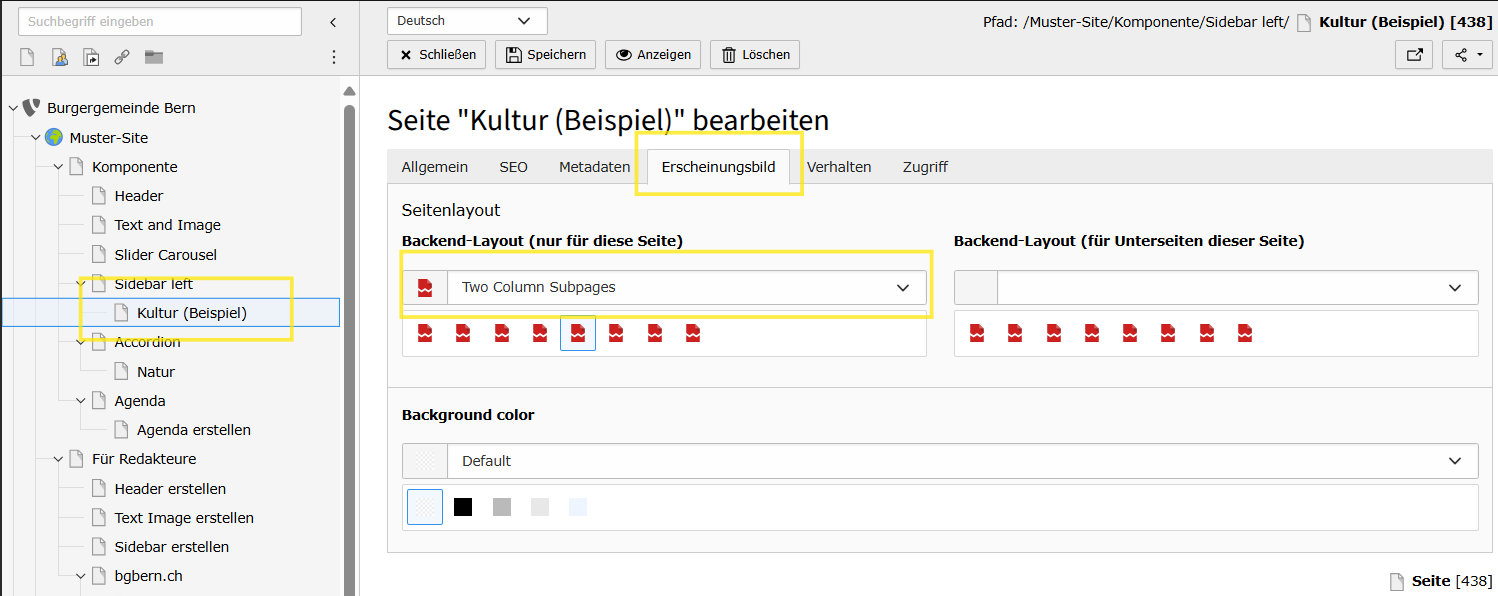
Task: Click the shortcut page icon in tree toolbar
Action: (91, 57)
